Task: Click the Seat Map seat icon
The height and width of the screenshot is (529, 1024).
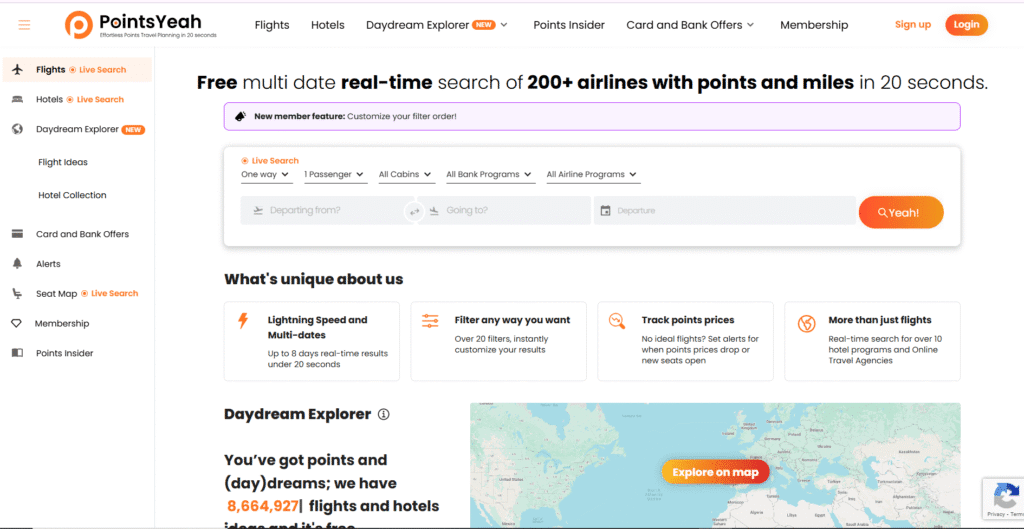Action: pos(17,294)
